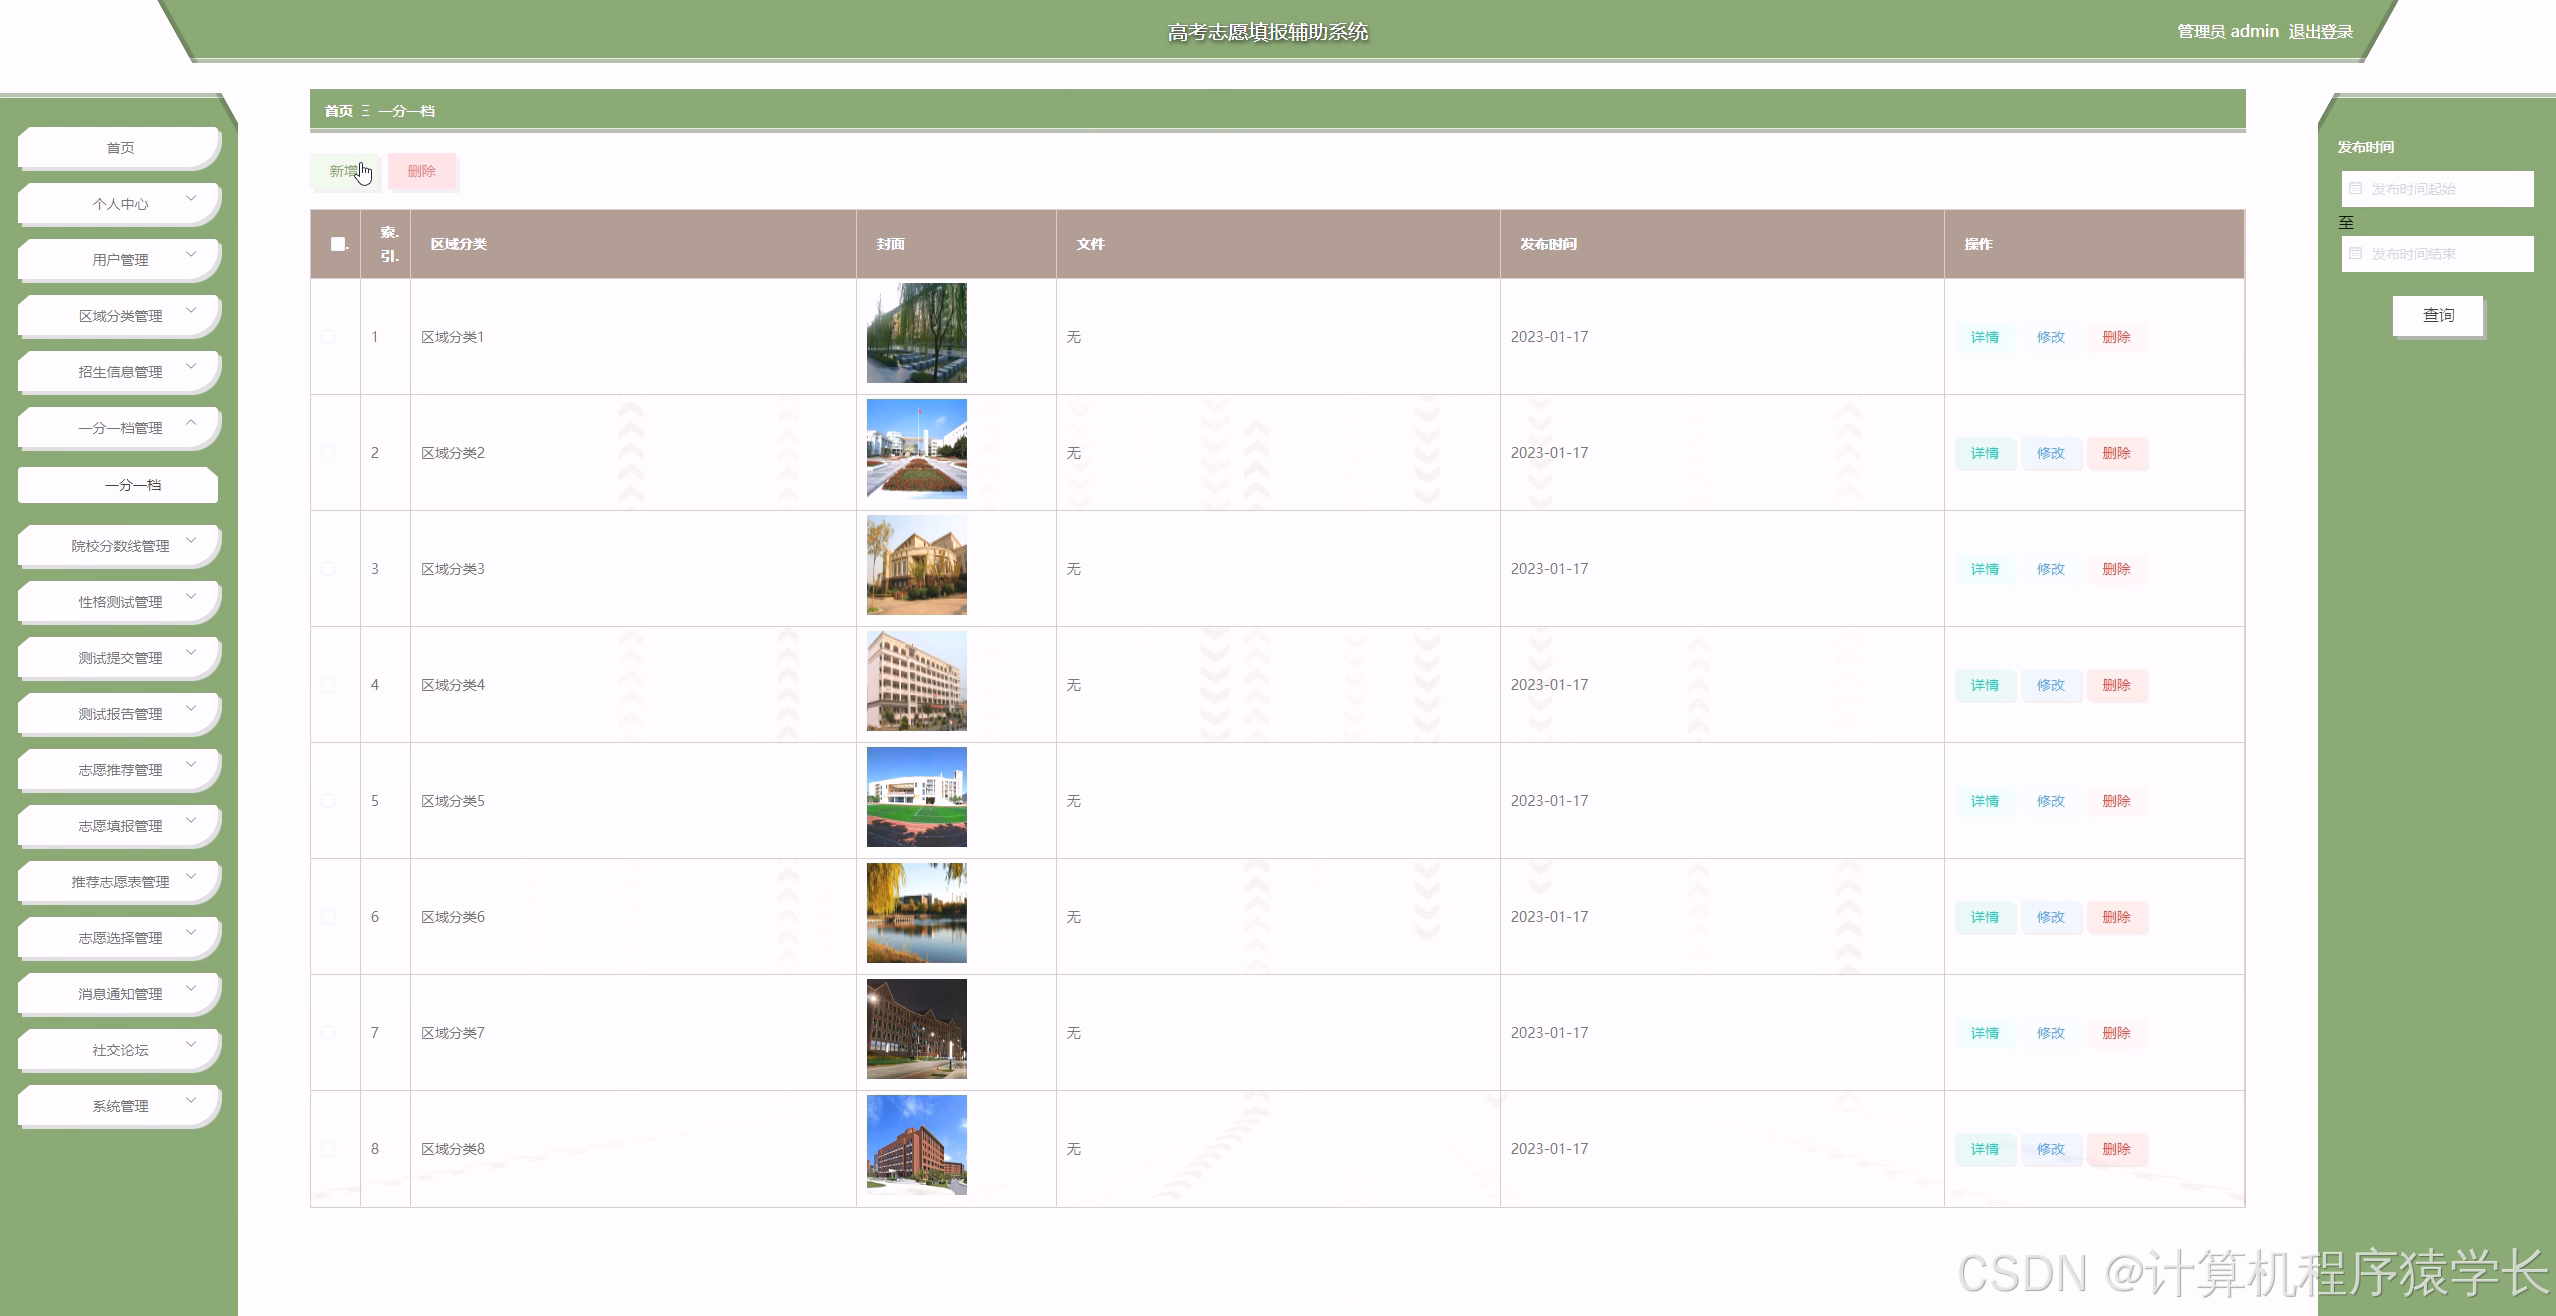Image resolution: width=2556 pixels, height=1316 pixels.
Task: Click the calendar icon in start date field
Action: 2355,189
